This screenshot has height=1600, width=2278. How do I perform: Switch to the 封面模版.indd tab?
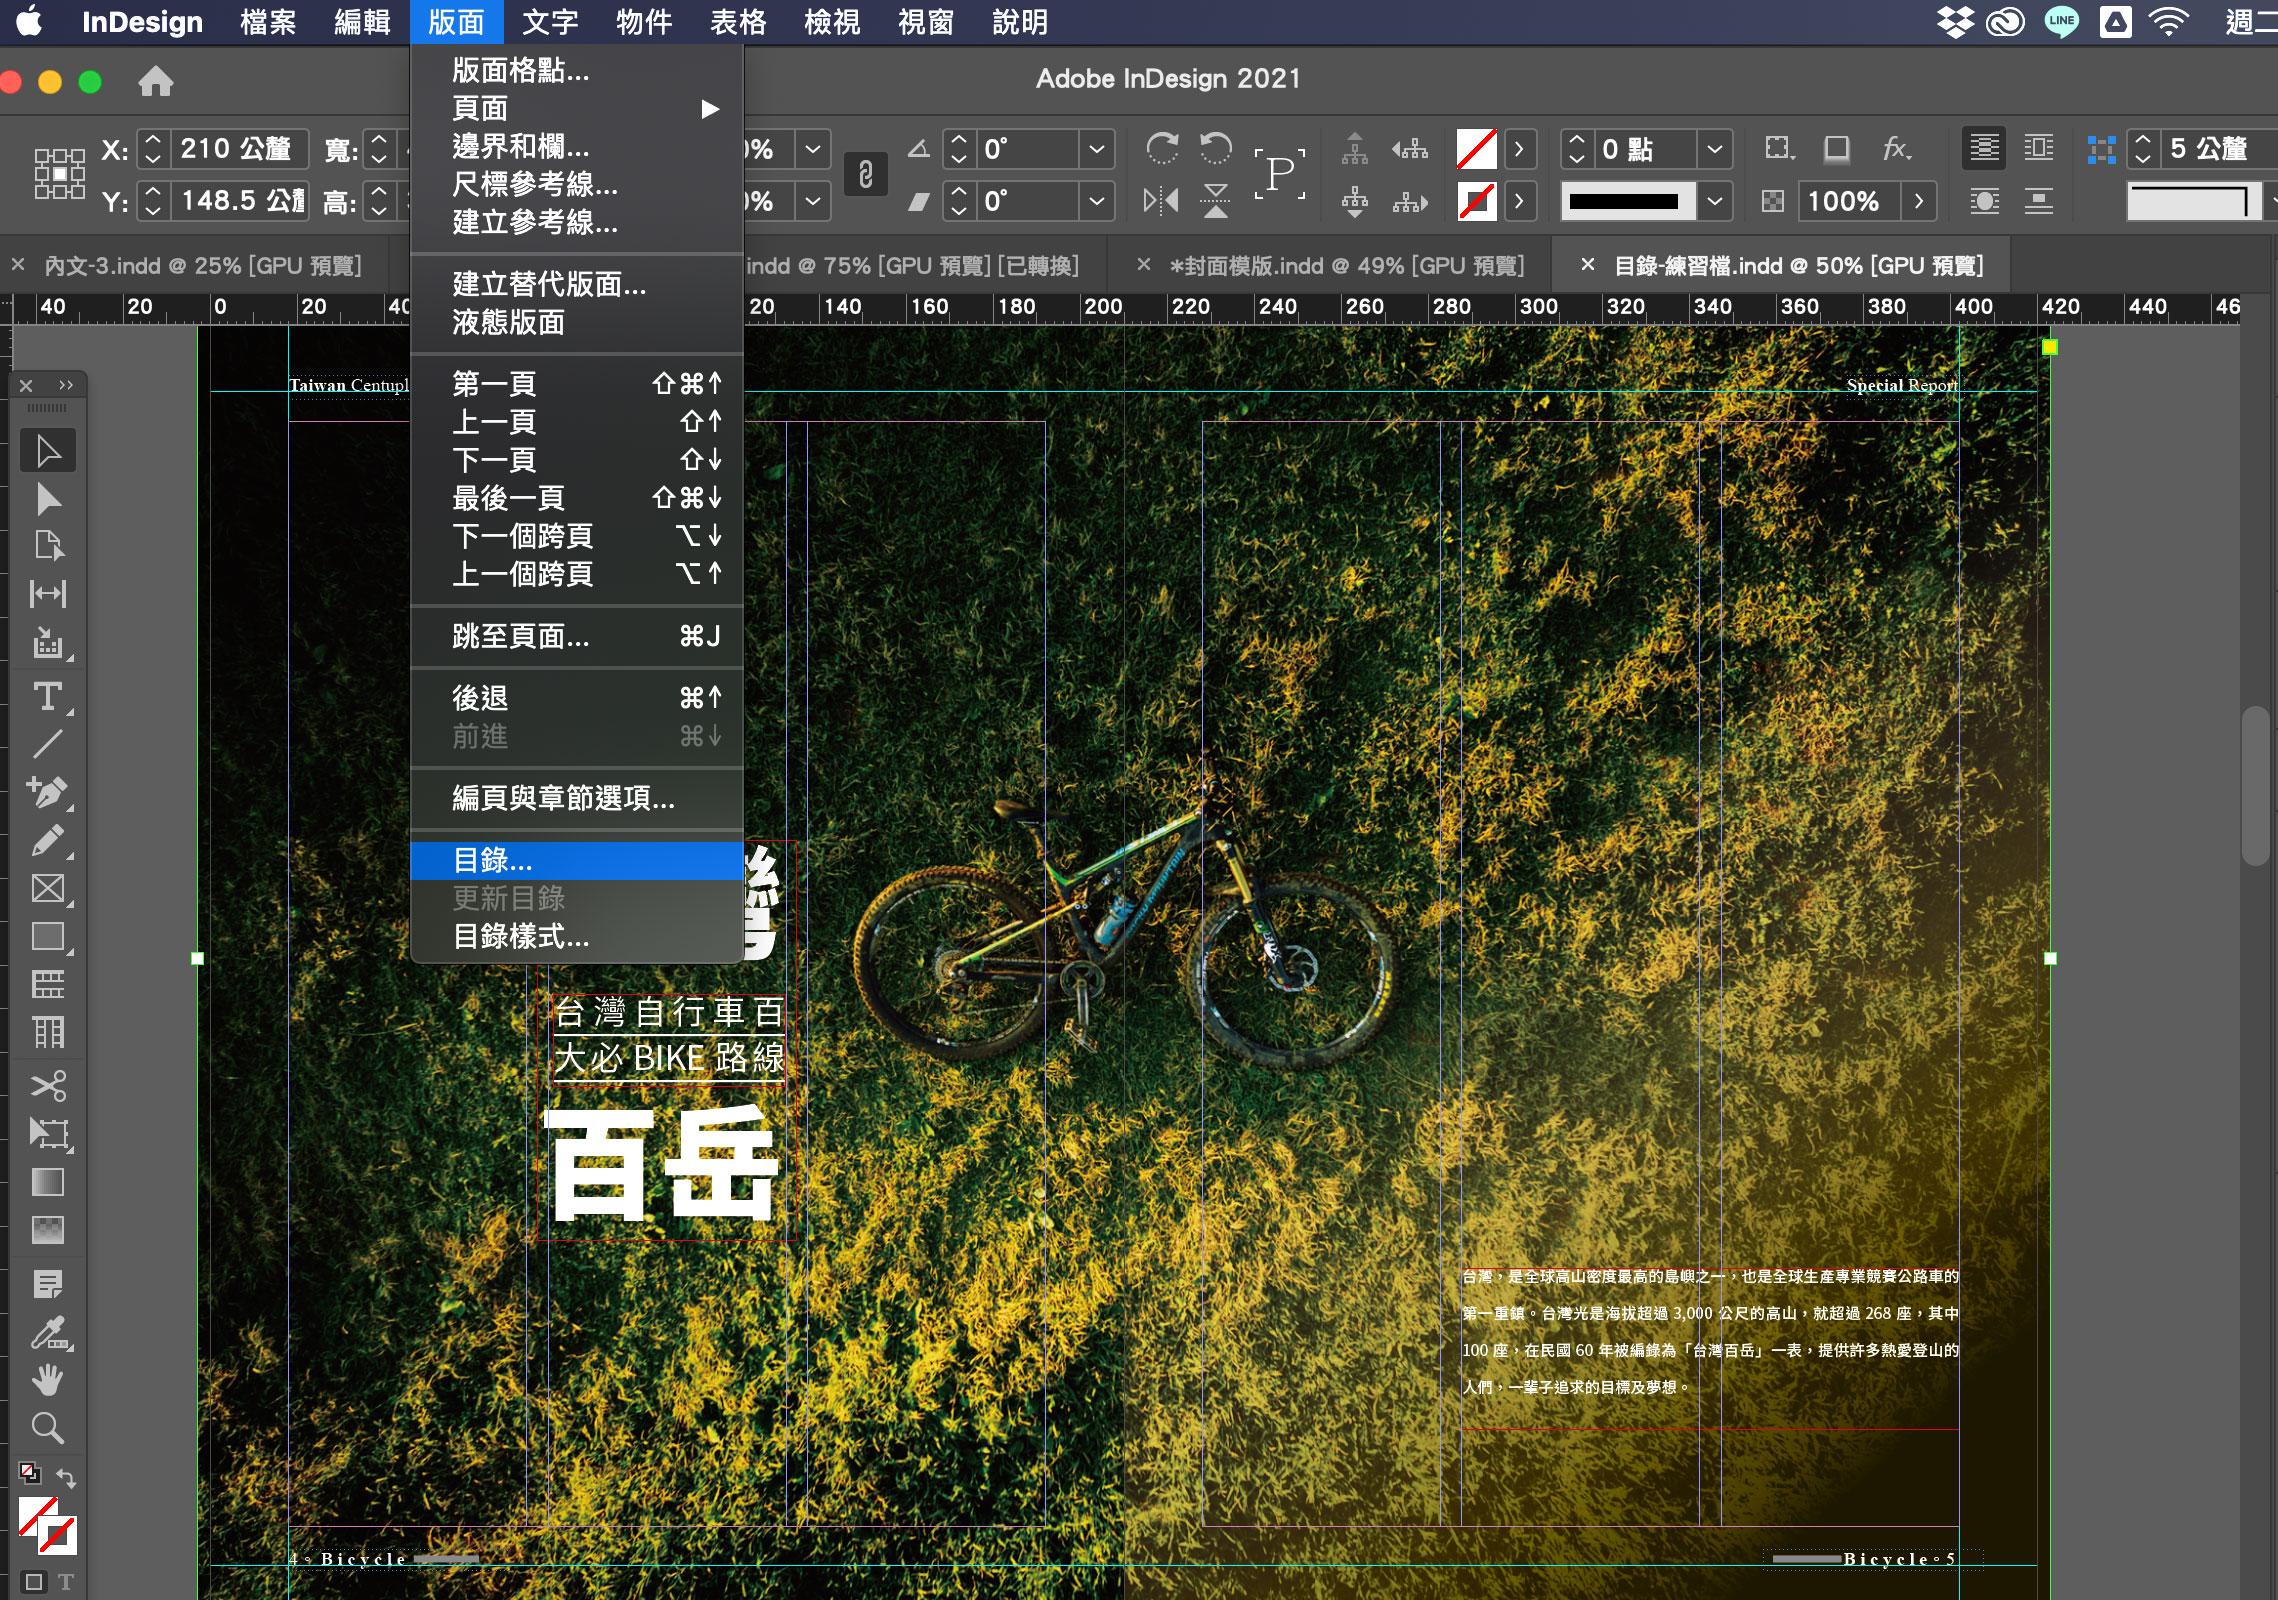(1345, 266)
